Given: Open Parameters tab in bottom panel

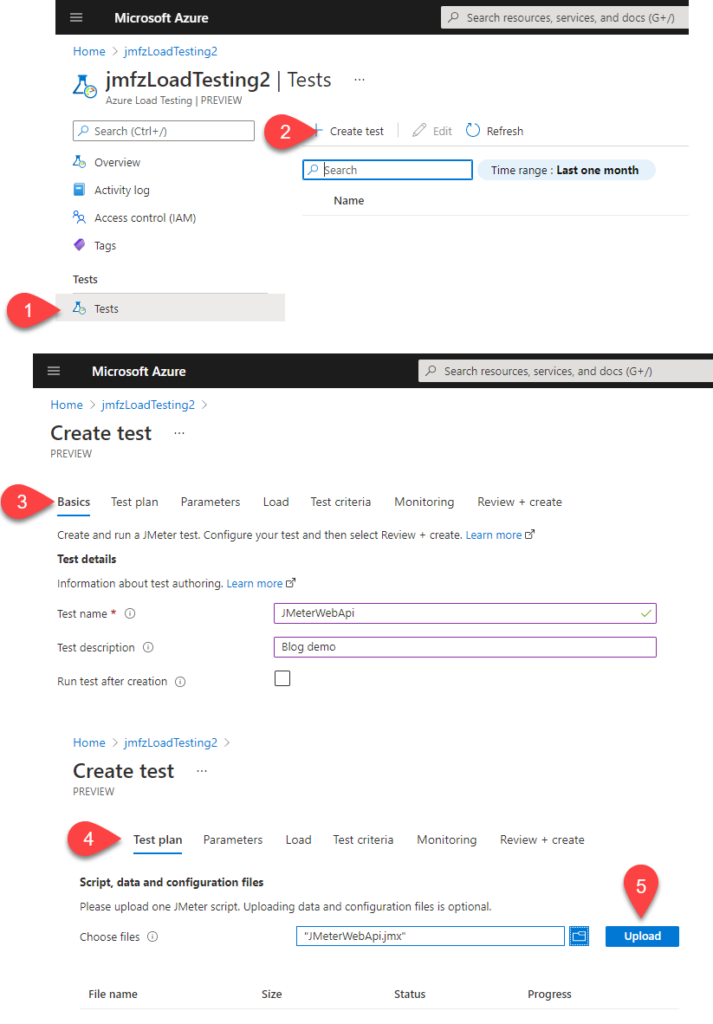Looking at the screenshot, I should pyautogui.click(x=232, y=839).
